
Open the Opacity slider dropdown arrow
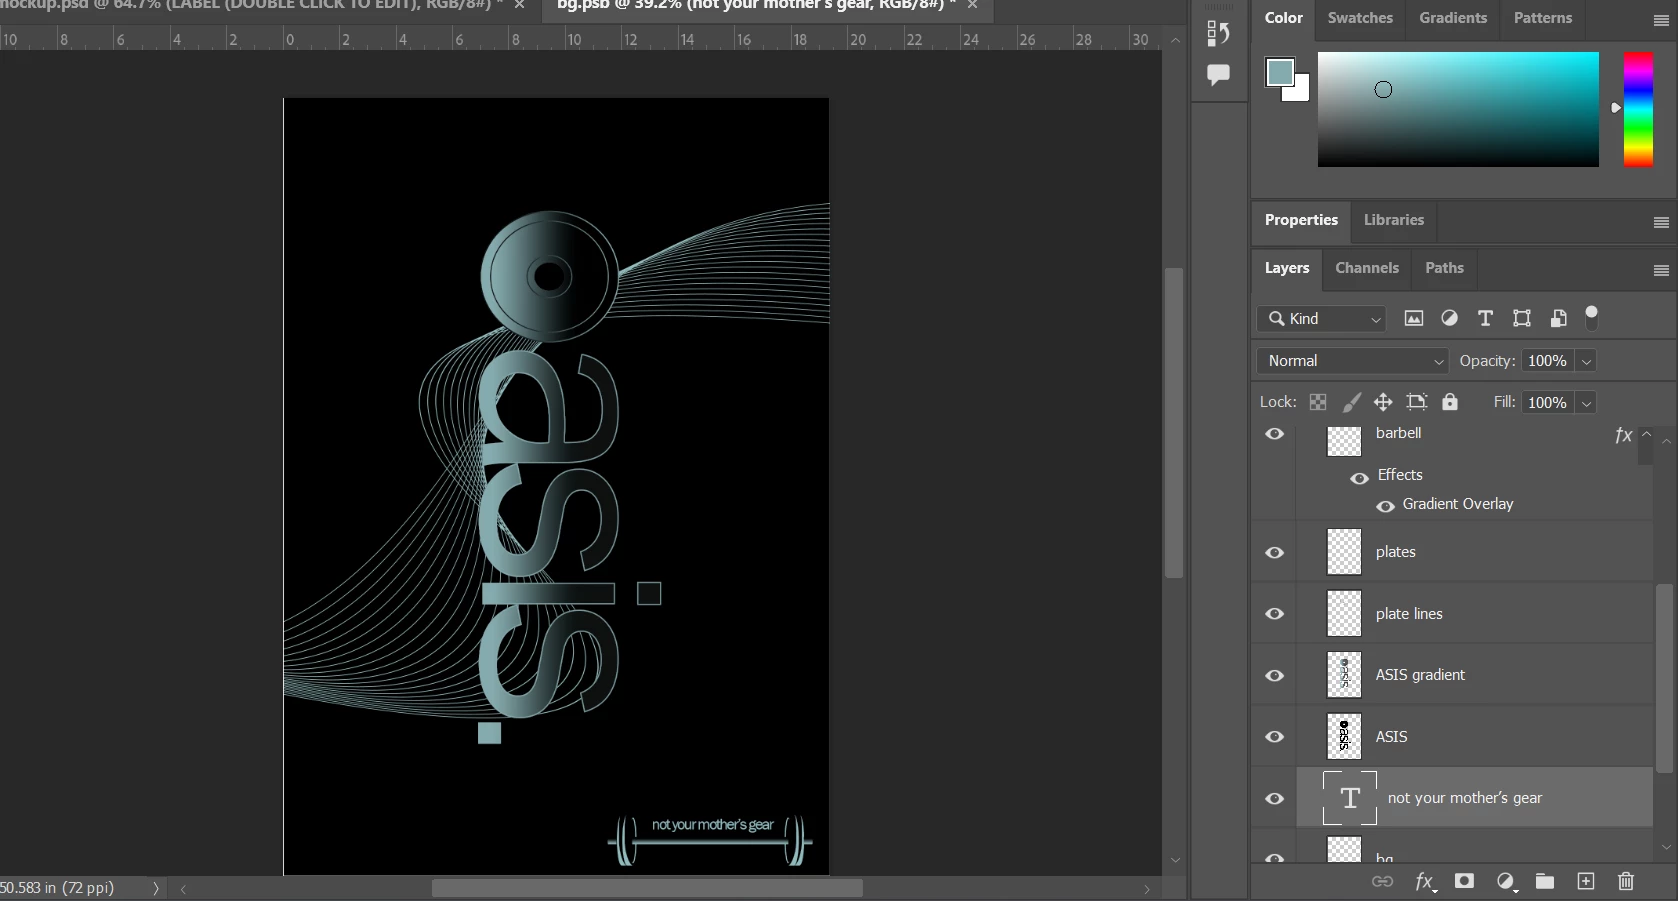(1586, 361)
